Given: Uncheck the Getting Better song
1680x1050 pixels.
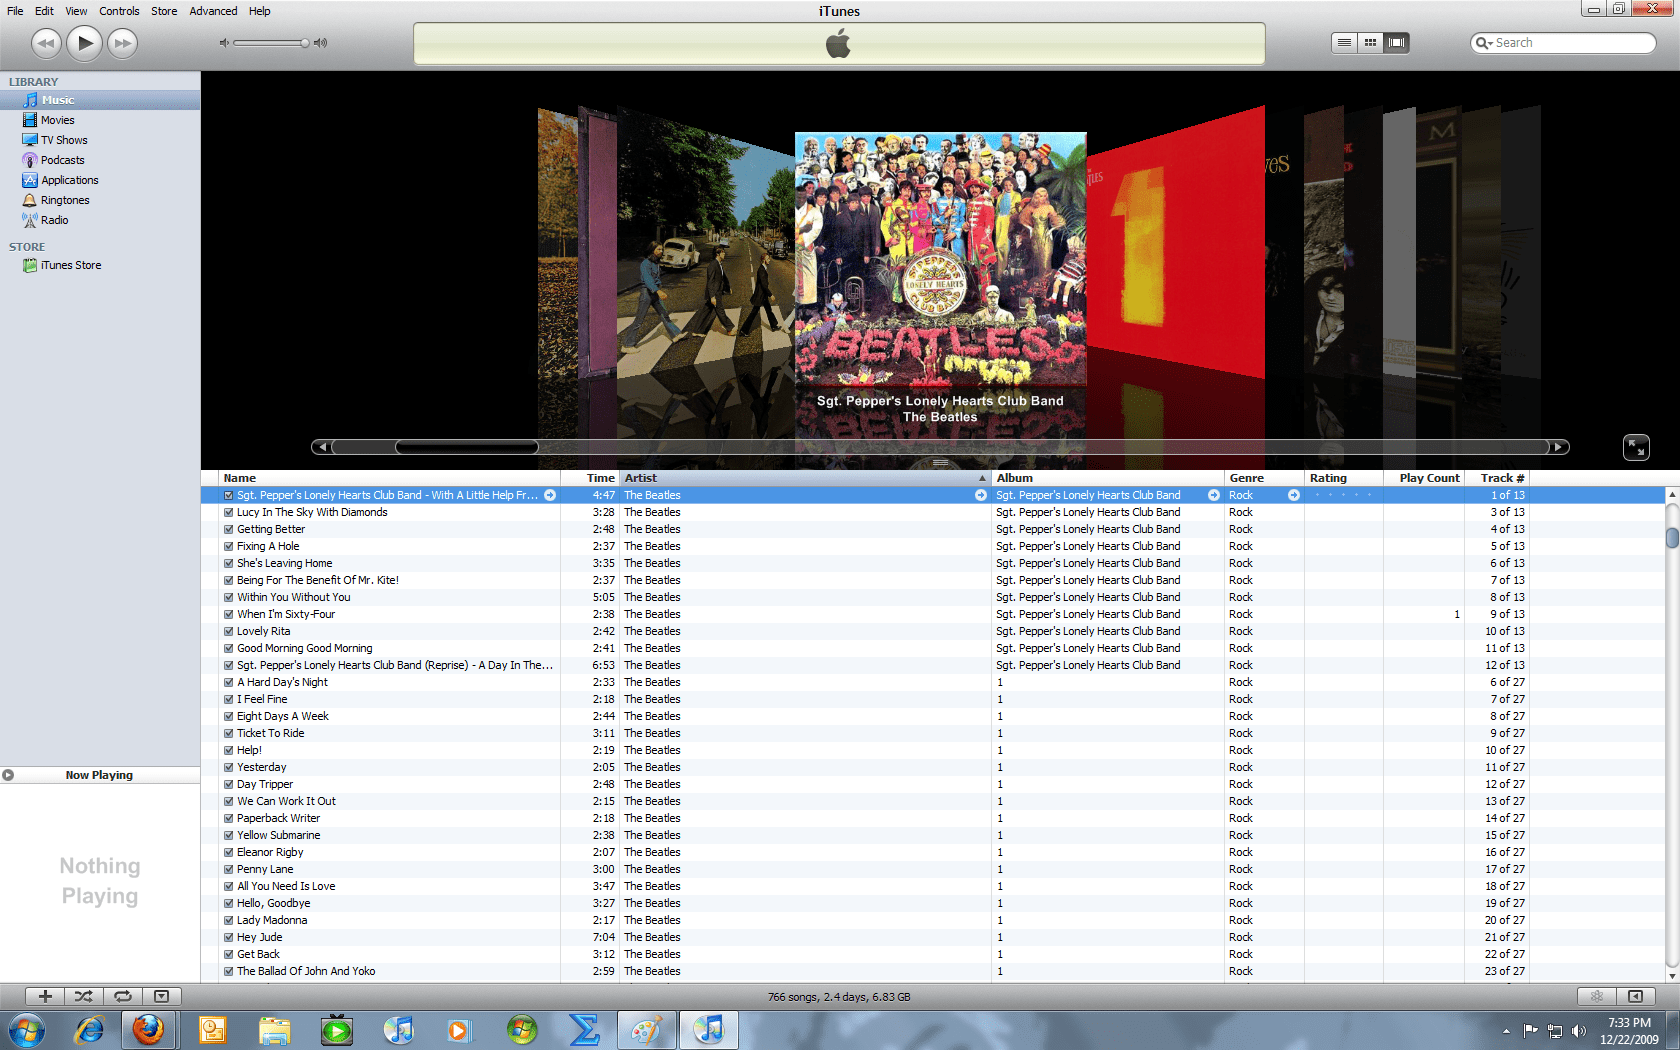Looking at the screenshot, I should point(228,529).
